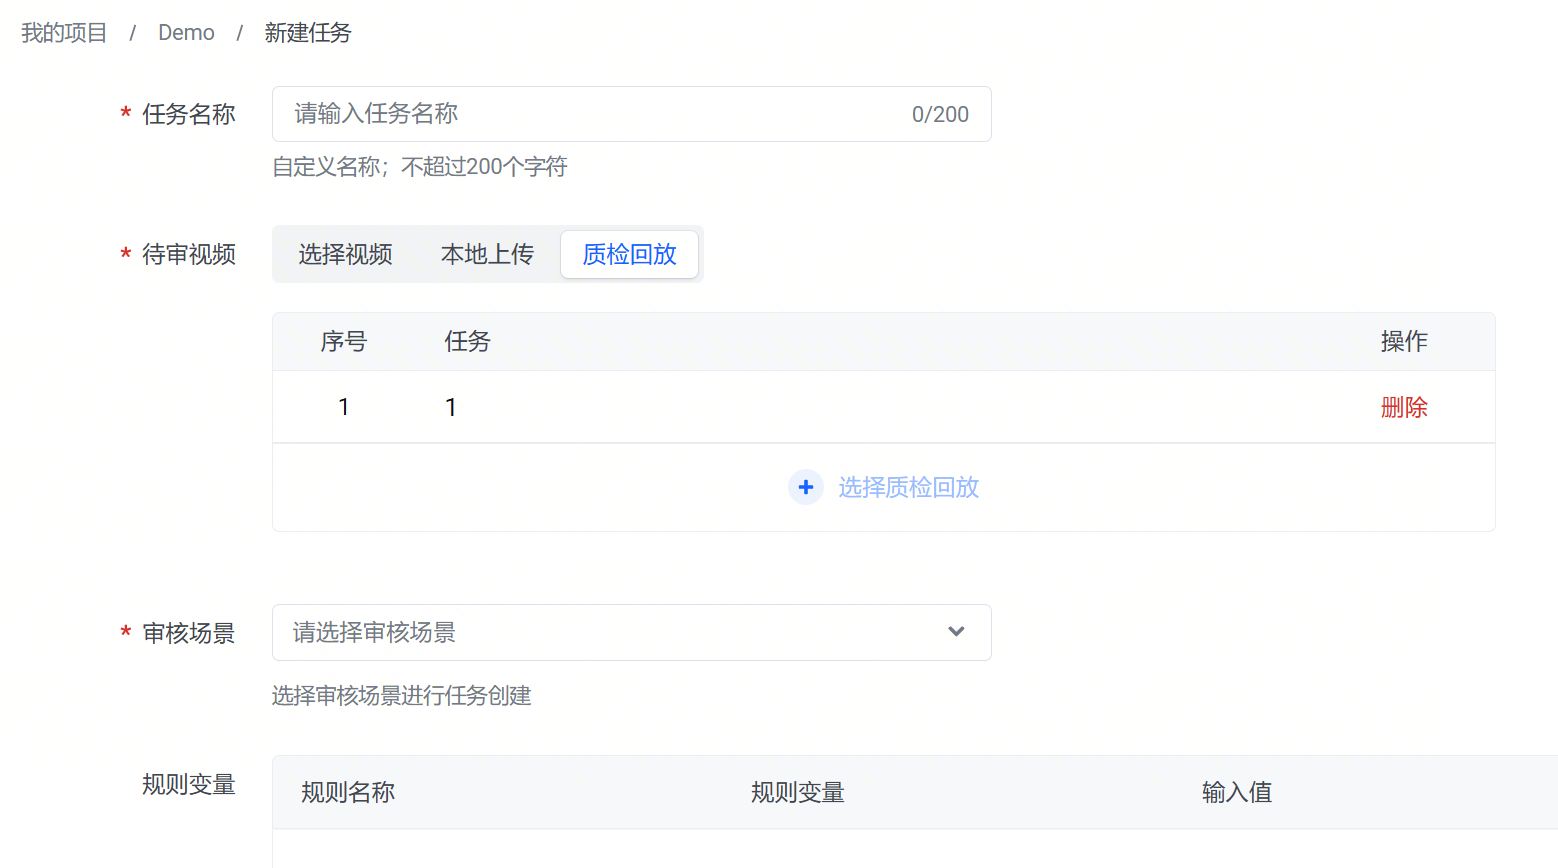Click the 输入值 column header
This screenshot has width=1558, height=868.
1237,793
